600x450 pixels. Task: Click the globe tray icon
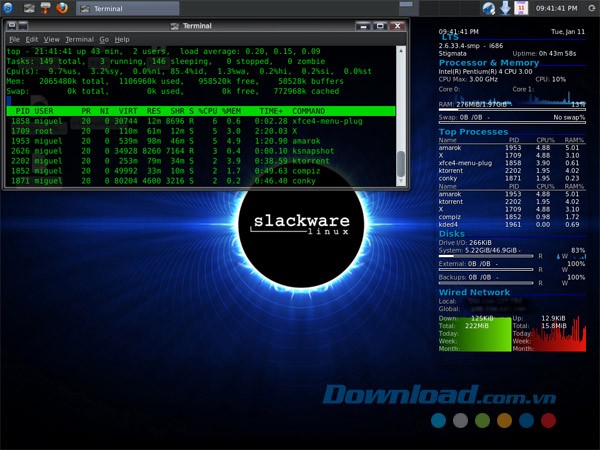489,8
